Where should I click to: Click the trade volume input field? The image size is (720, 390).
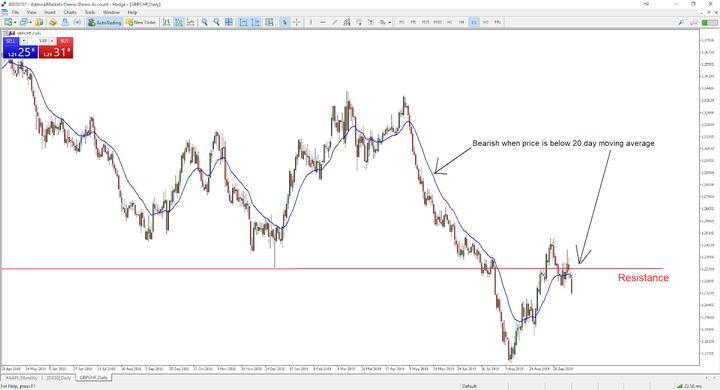[x=38, y=41]
